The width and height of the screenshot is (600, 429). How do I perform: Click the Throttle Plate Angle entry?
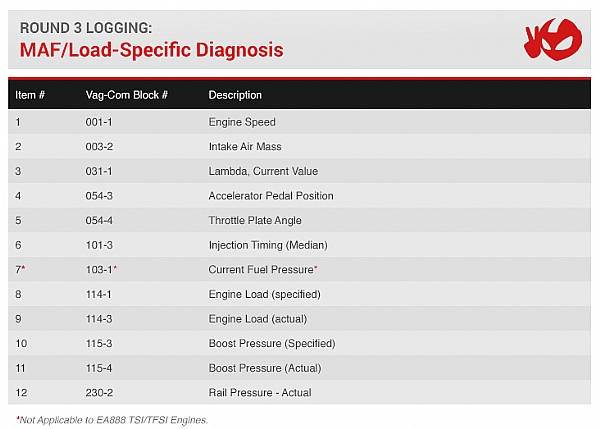[255, 220]
